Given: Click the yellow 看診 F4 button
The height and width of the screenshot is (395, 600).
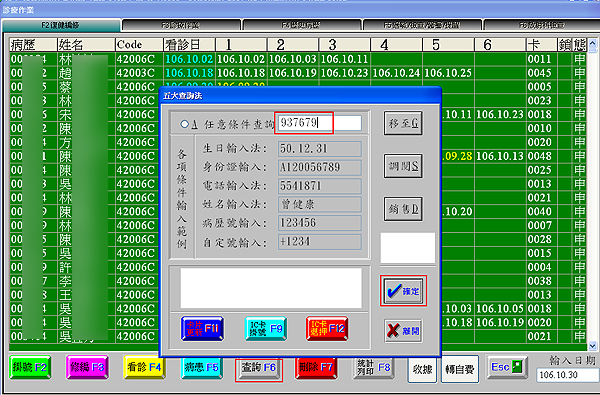Looking at the screenshot, I should (x=144, y=367).
